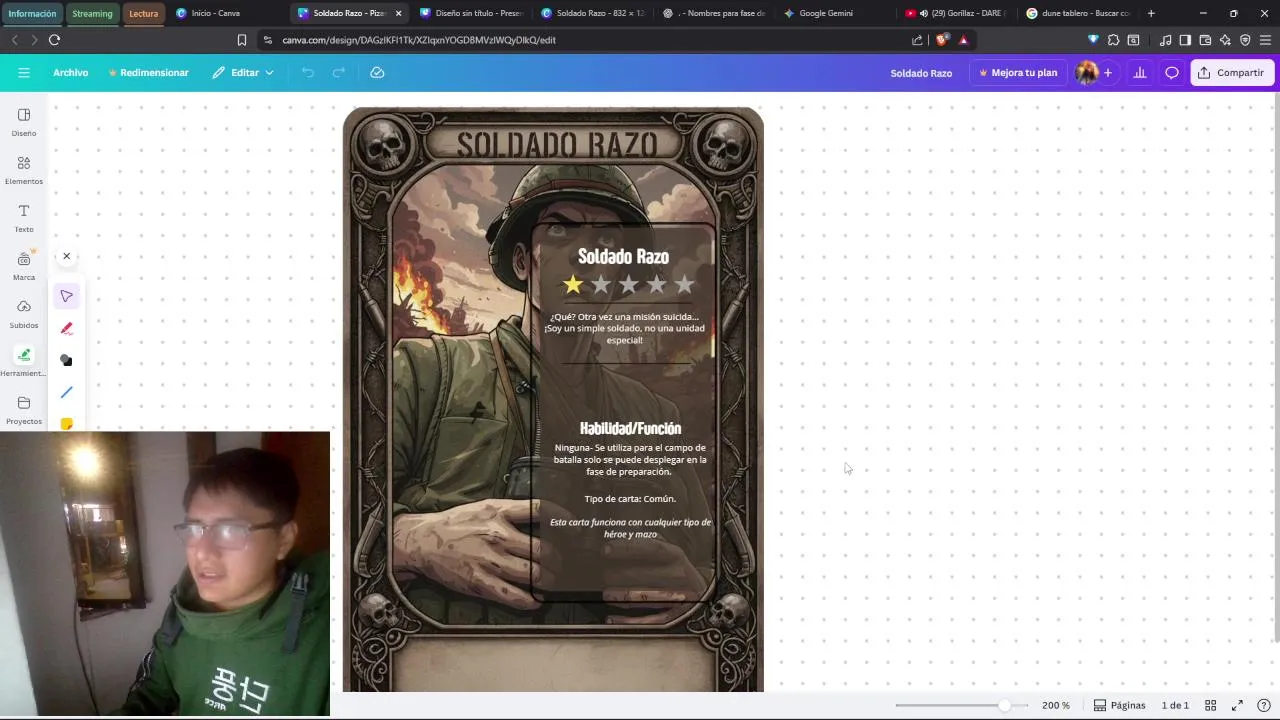Open the Redimensionar option

click(x=148, y=73)
